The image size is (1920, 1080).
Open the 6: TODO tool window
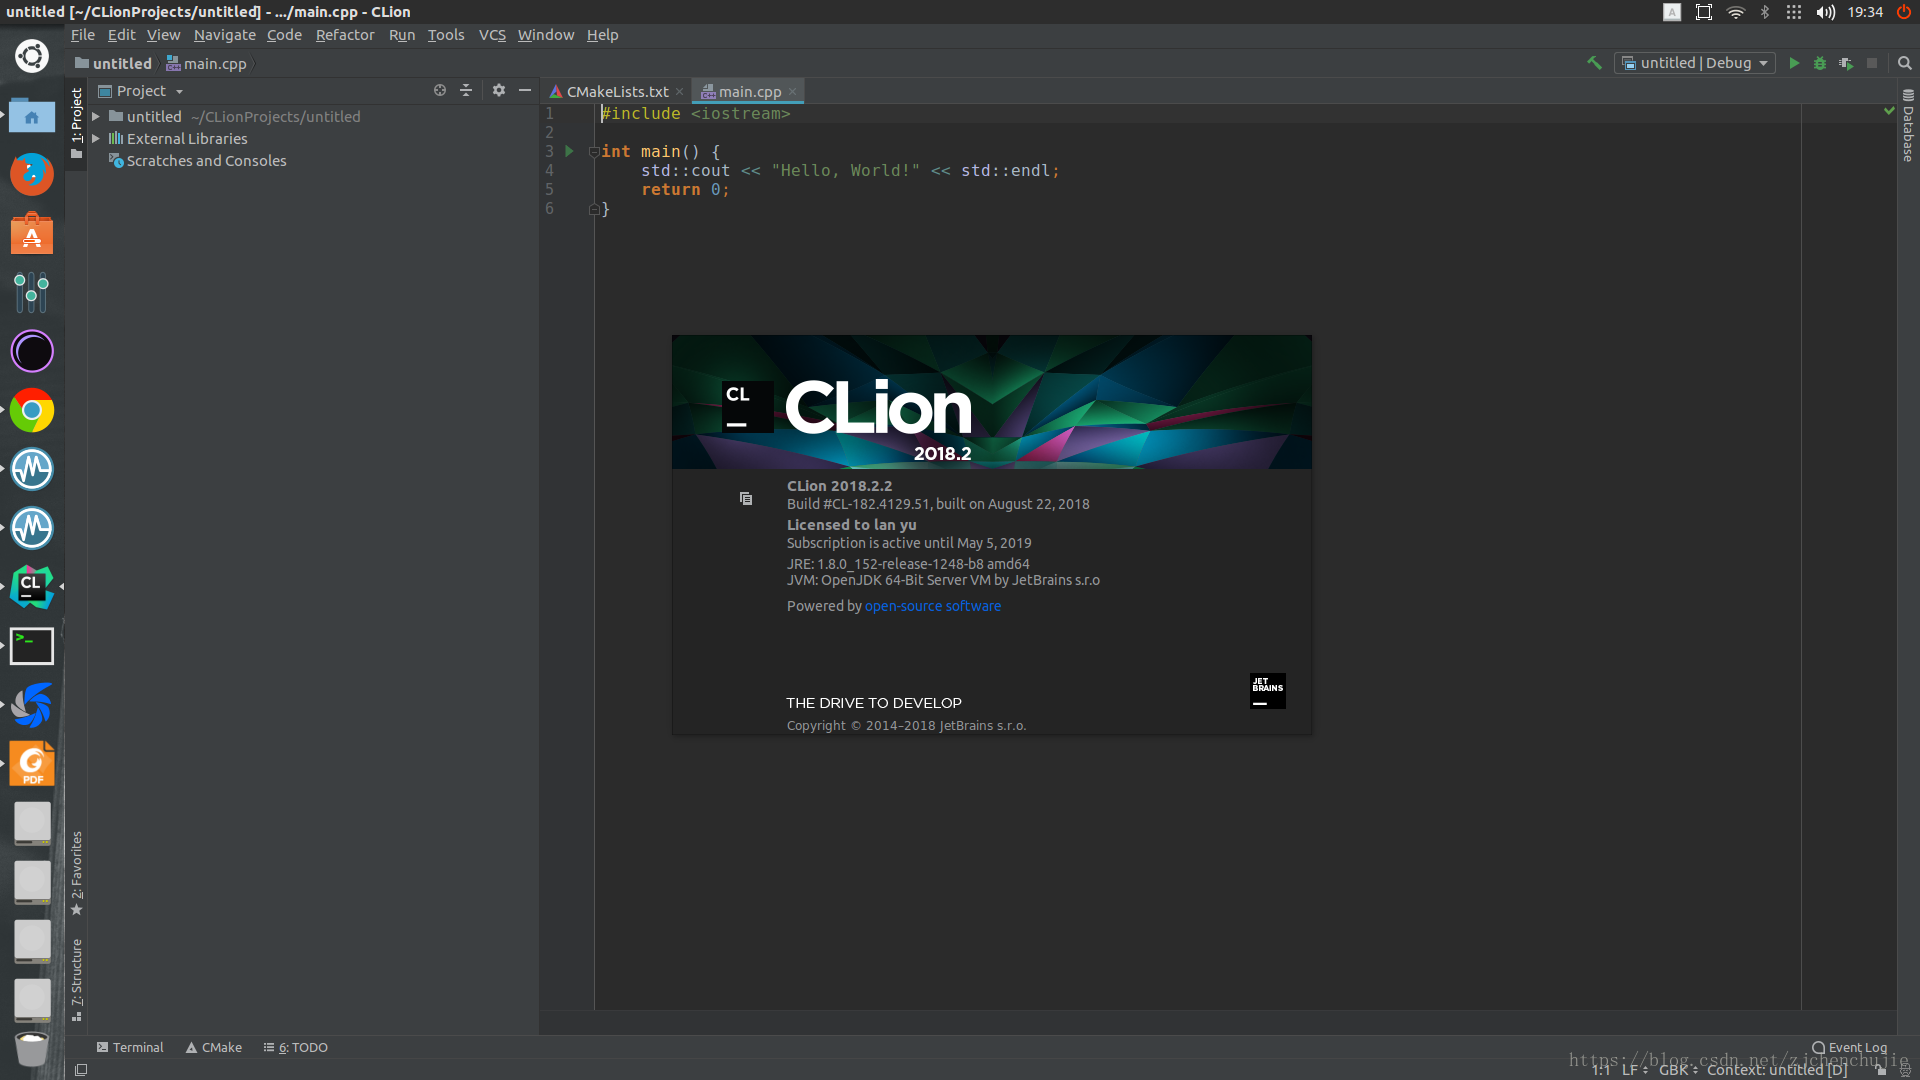296,1047
